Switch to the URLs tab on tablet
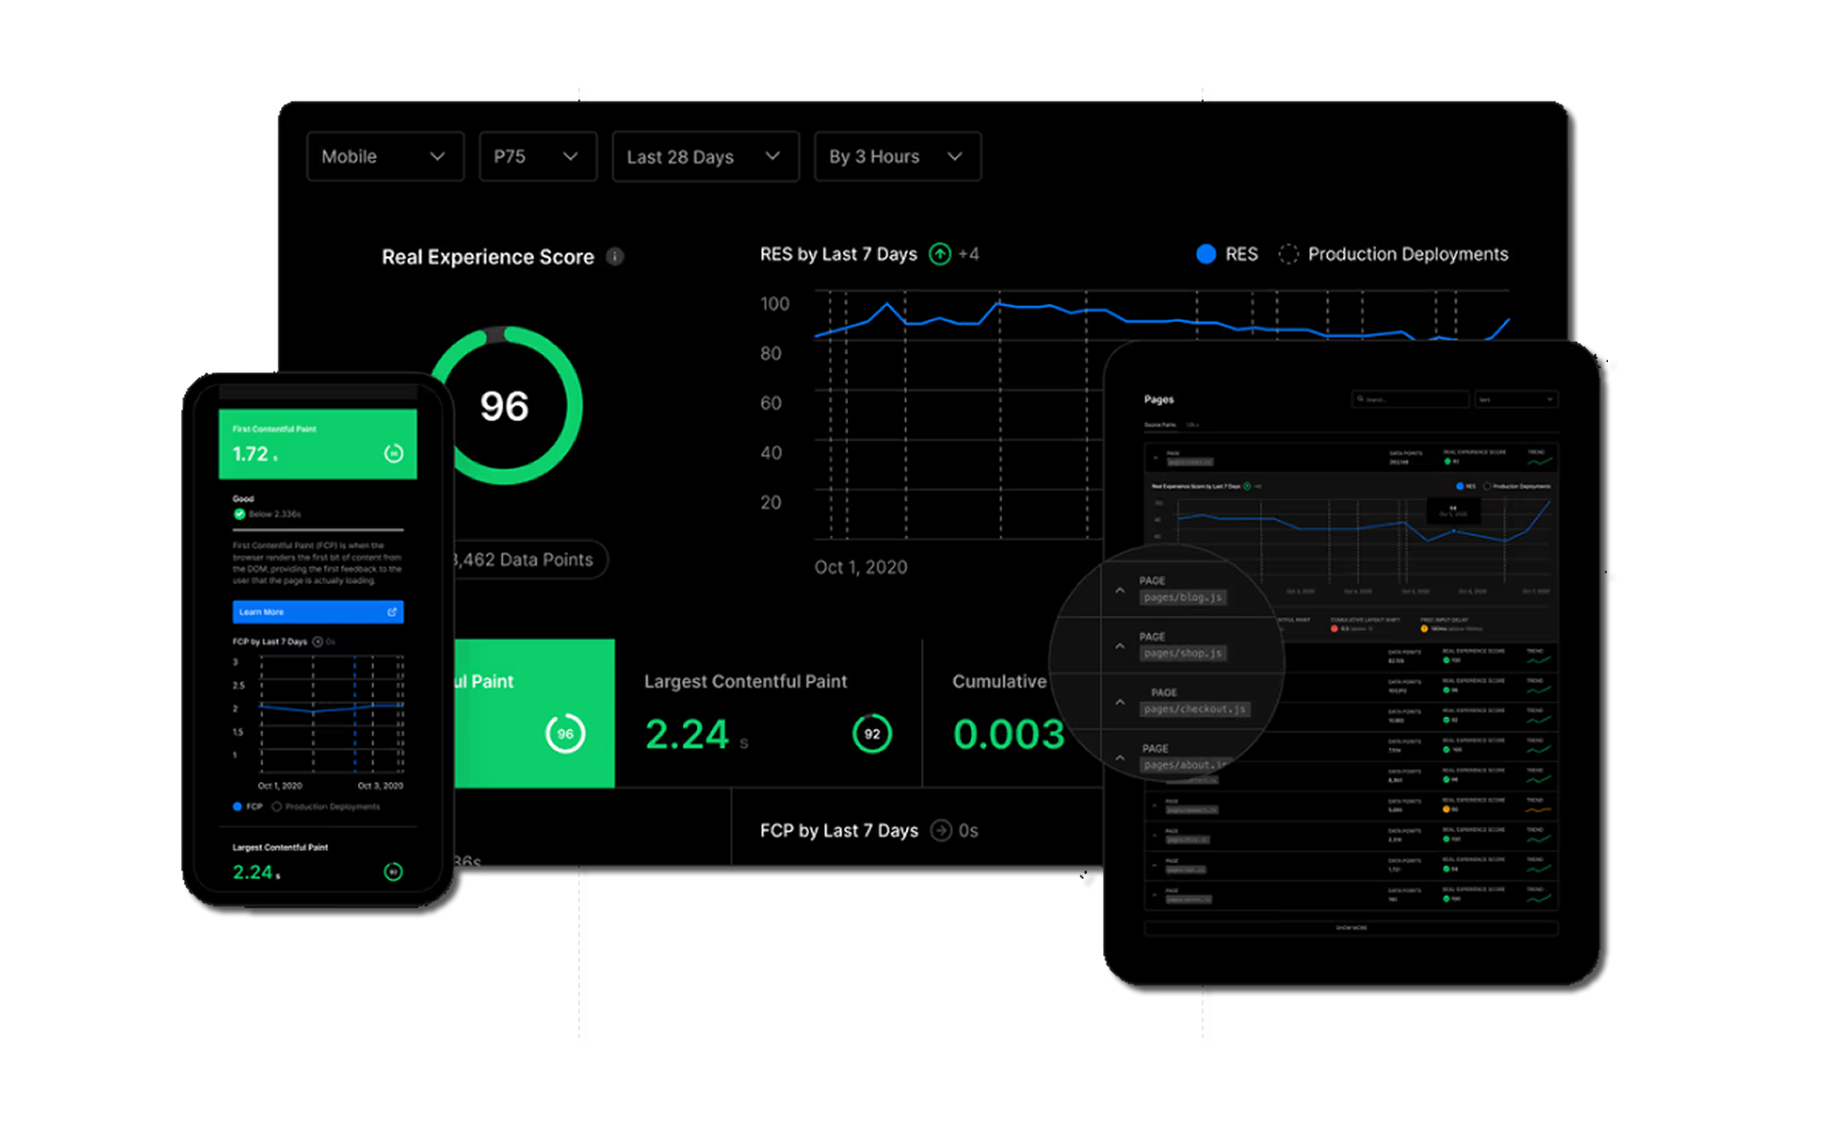 click(1192, 425)
